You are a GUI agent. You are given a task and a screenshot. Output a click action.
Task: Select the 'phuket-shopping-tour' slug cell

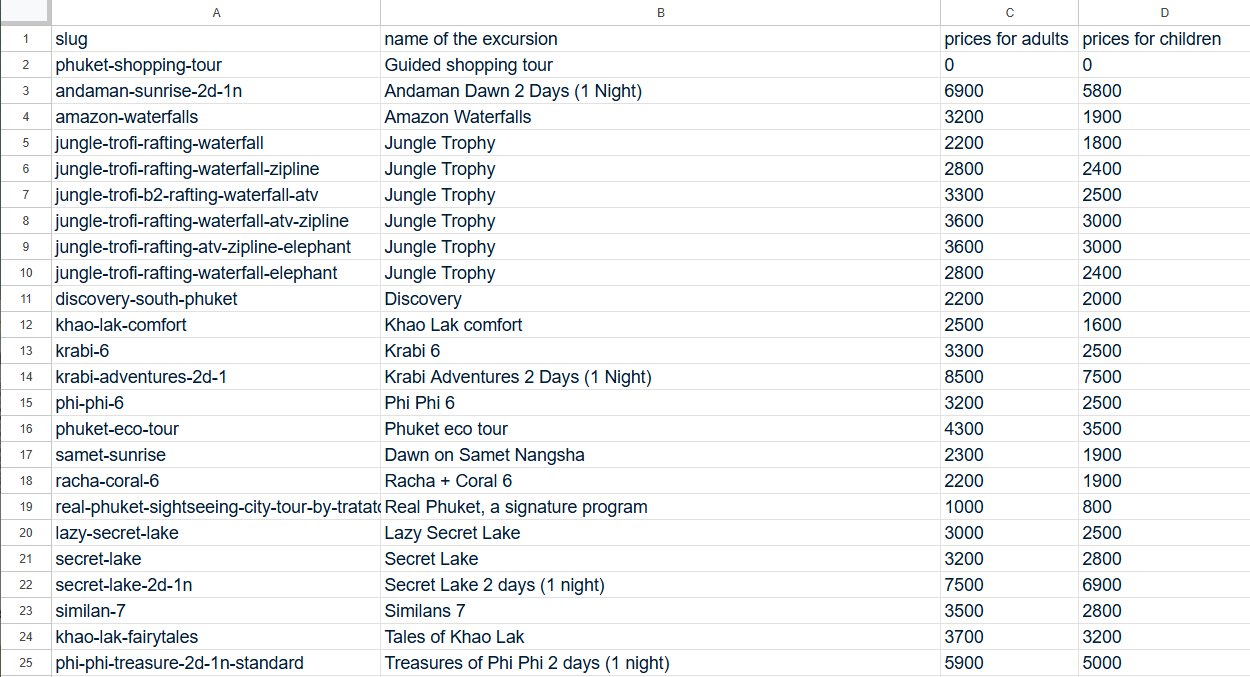click(x=216, y=65)
